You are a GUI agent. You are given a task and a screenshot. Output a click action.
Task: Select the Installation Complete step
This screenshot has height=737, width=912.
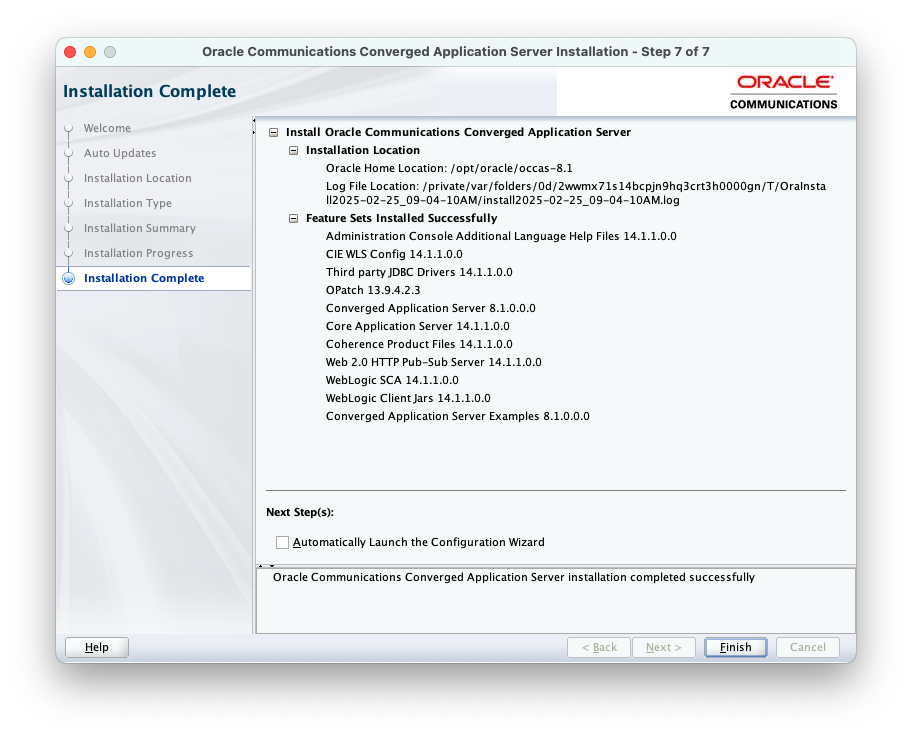click(144, 278)
